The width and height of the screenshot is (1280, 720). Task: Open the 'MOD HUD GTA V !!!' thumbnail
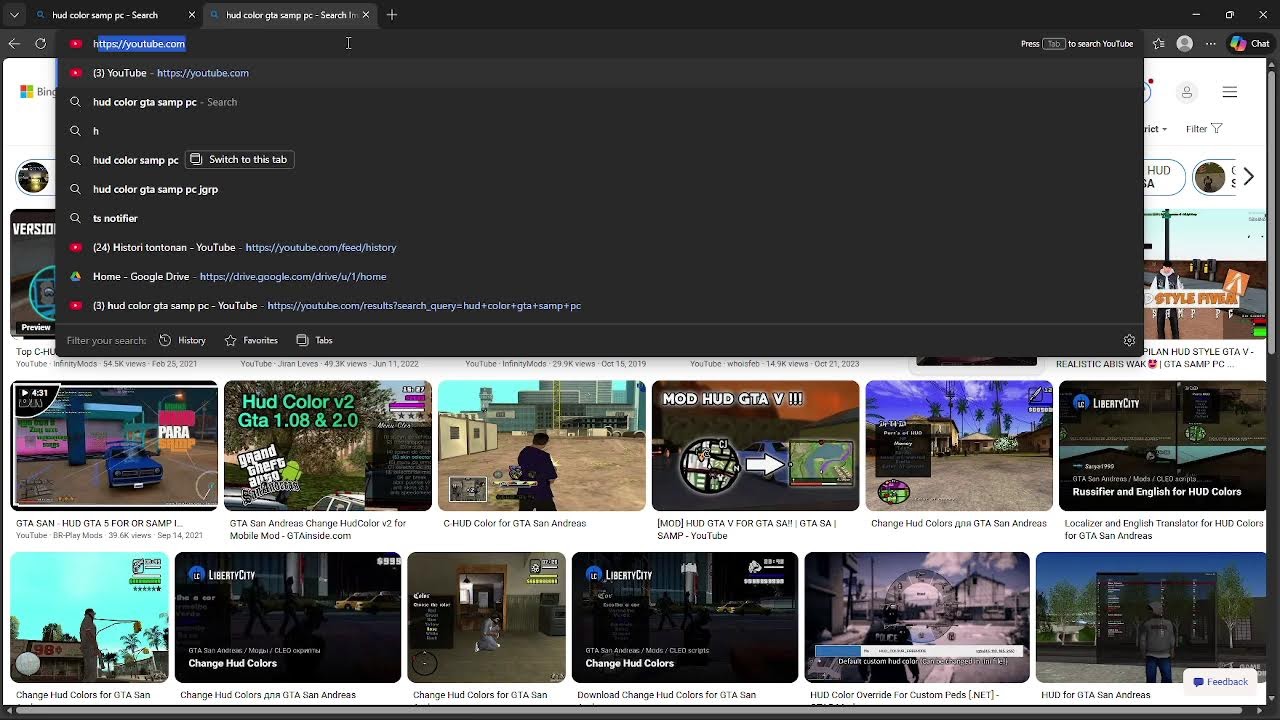(755, 445)
